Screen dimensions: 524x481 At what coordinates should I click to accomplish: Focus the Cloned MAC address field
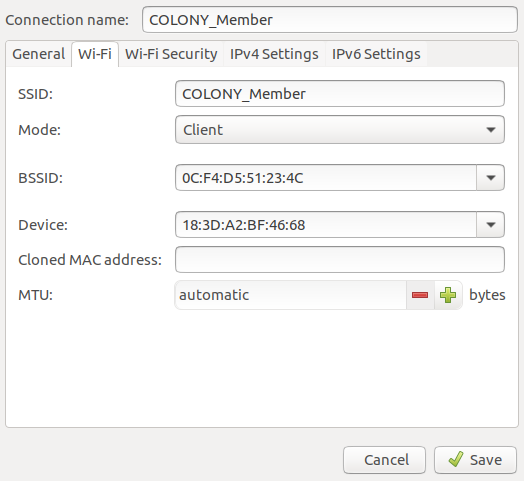tap(340, 260)
